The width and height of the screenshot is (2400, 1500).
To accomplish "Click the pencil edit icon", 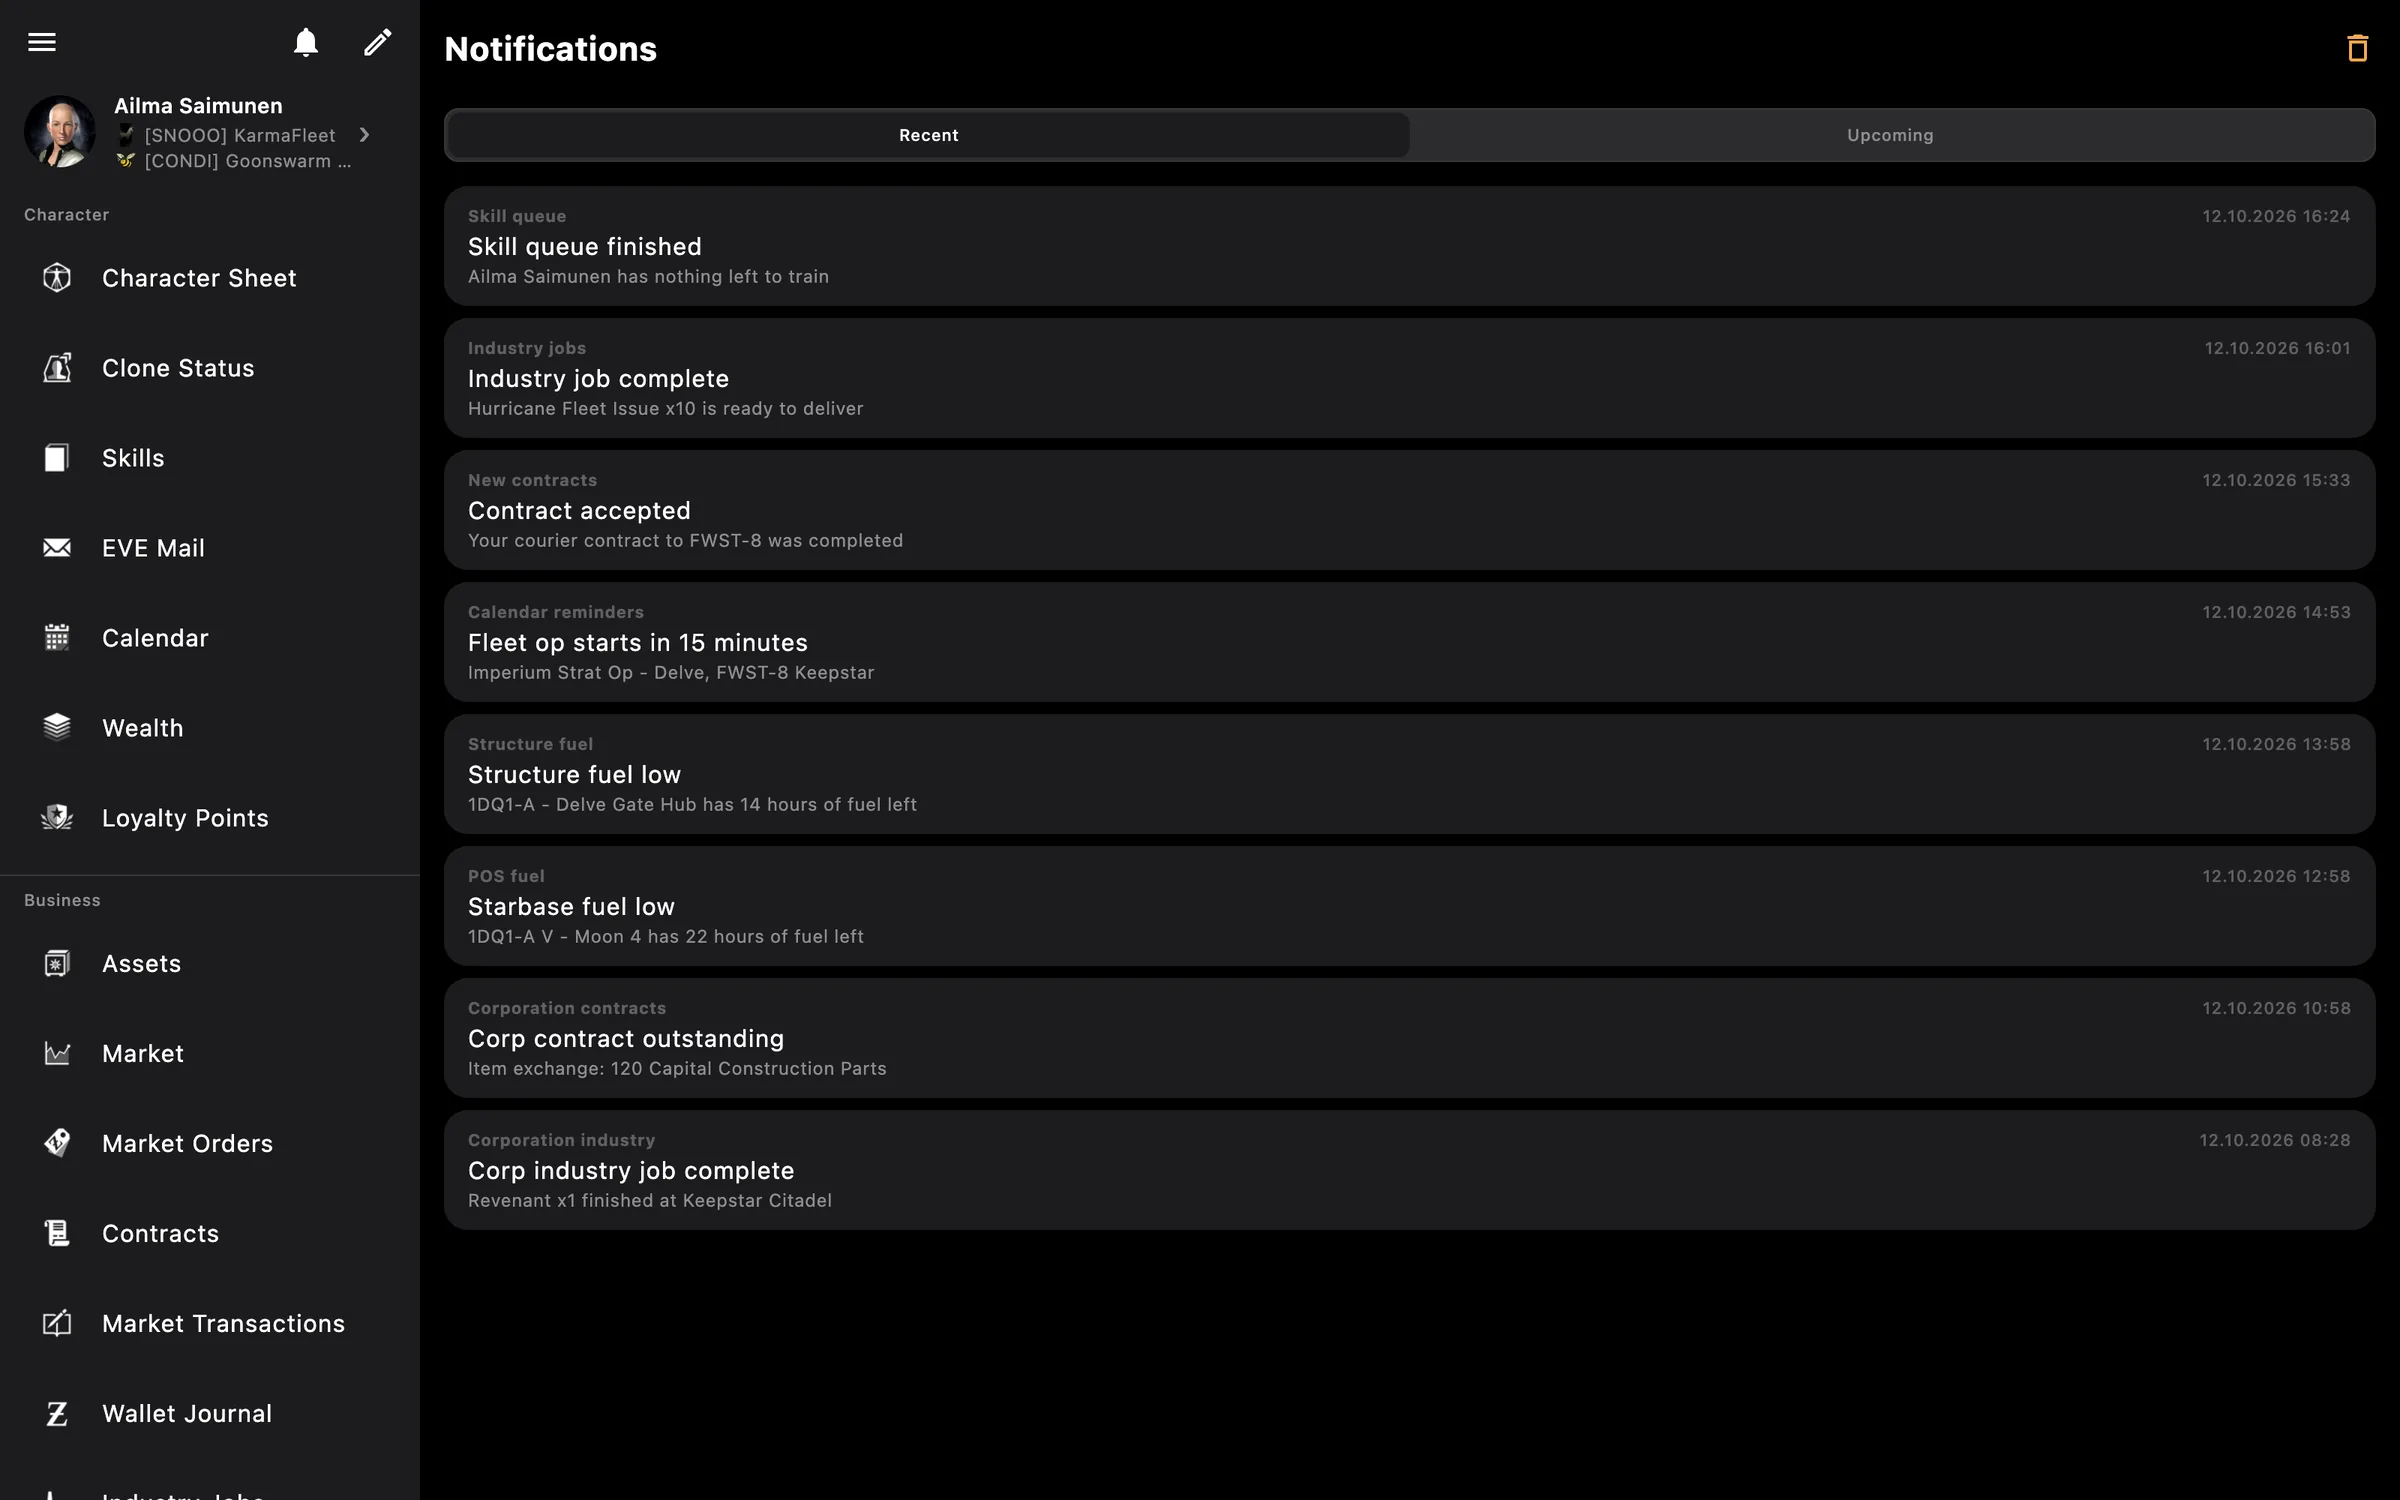I will 377,42.
